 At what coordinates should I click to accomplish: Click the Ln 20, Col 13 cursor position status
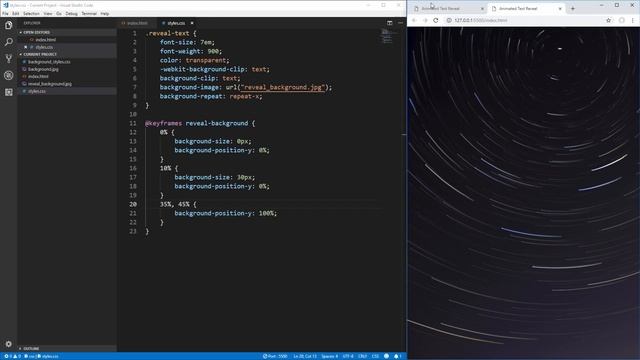pos(305,356)
